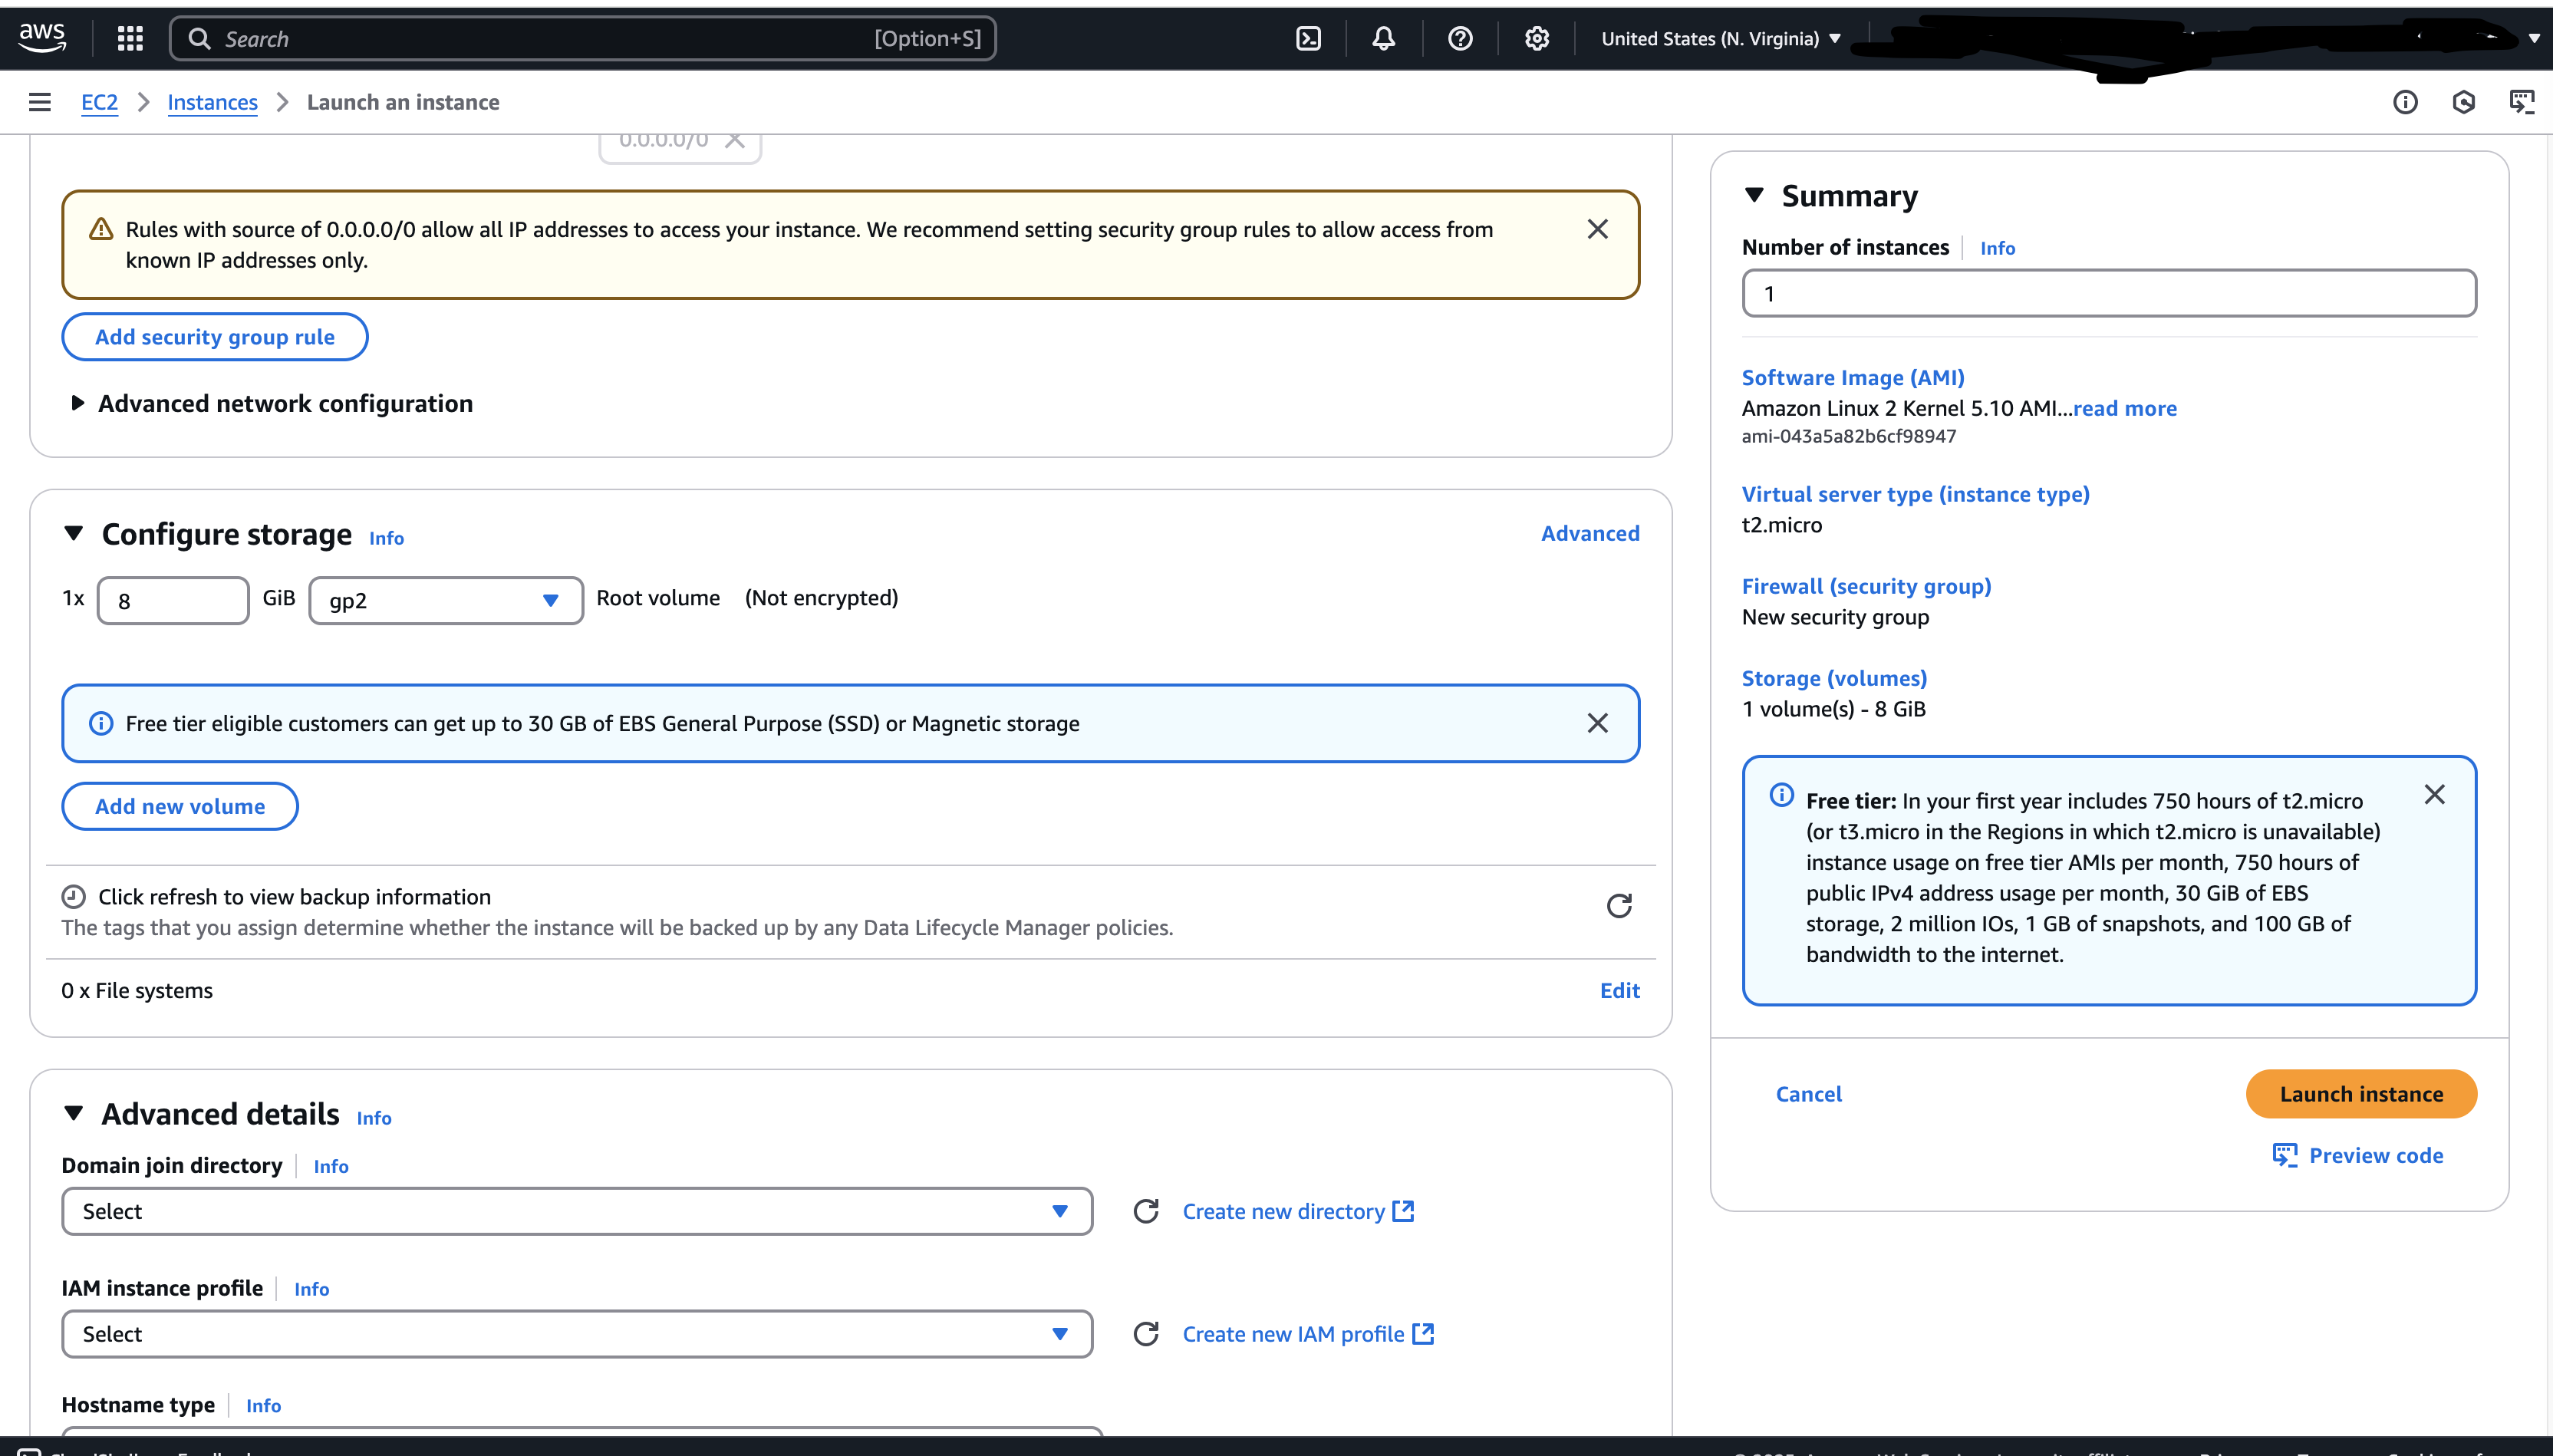Click the info icon in the Free tier box
The height and width of the screenshot is (1456, 2553).
pyautogui.click(x=1781, y=795)
